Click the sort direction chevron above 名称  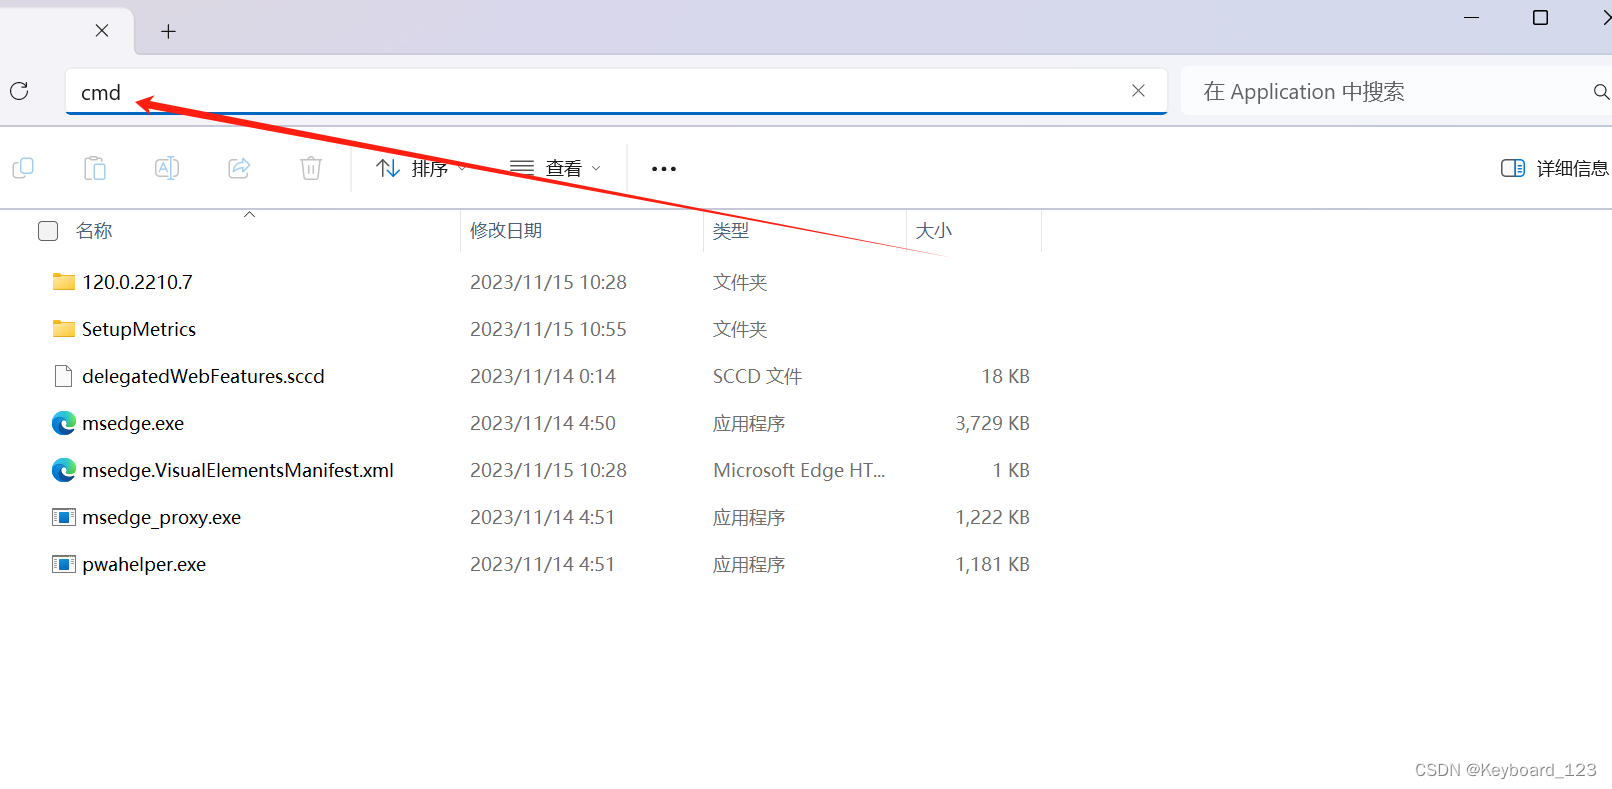point(250,214)
